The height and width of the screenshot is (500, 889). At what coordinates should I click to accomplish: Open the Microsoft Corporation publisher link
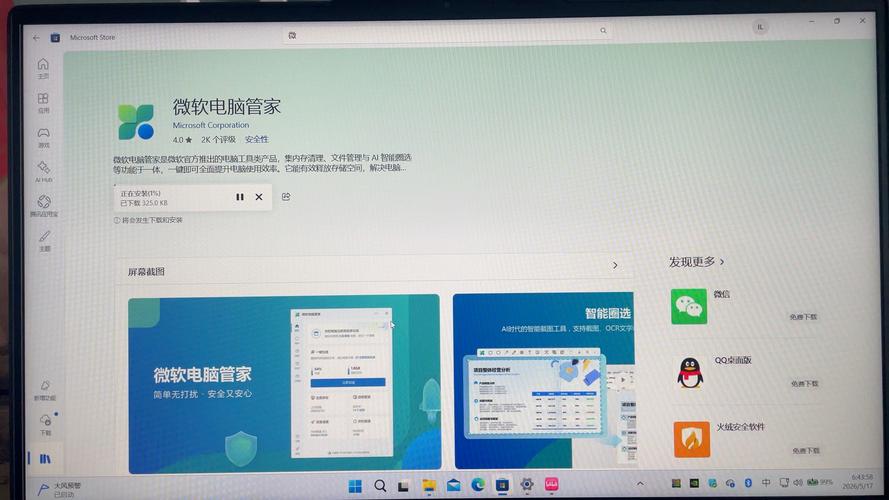tap(211, 125)
